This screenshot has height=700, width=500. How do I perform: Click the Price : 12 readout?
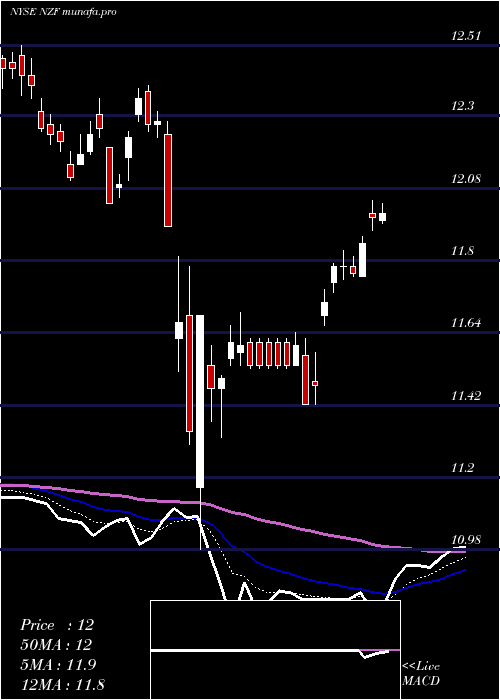pyautogui.click(x=57, y=625)
